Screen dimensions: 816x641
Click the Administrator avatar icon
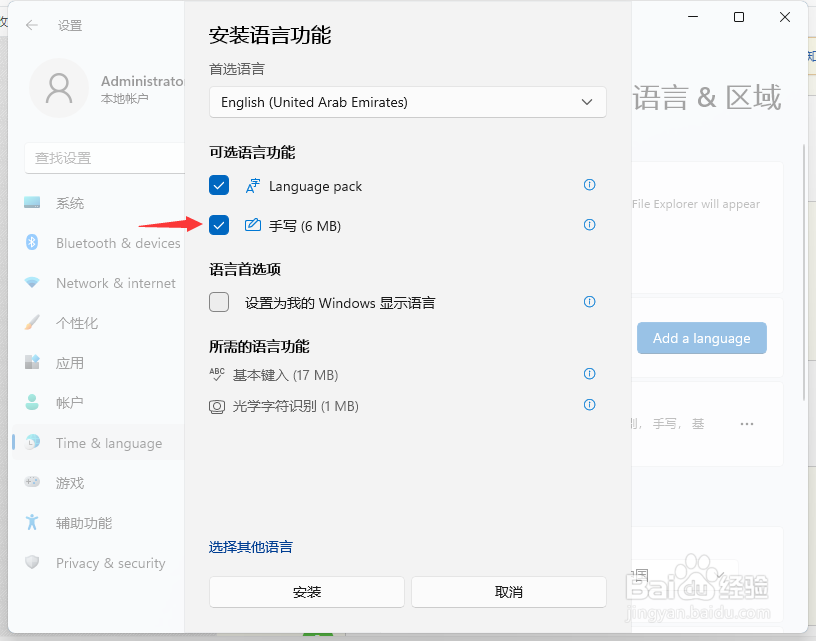tap(59, 88)
